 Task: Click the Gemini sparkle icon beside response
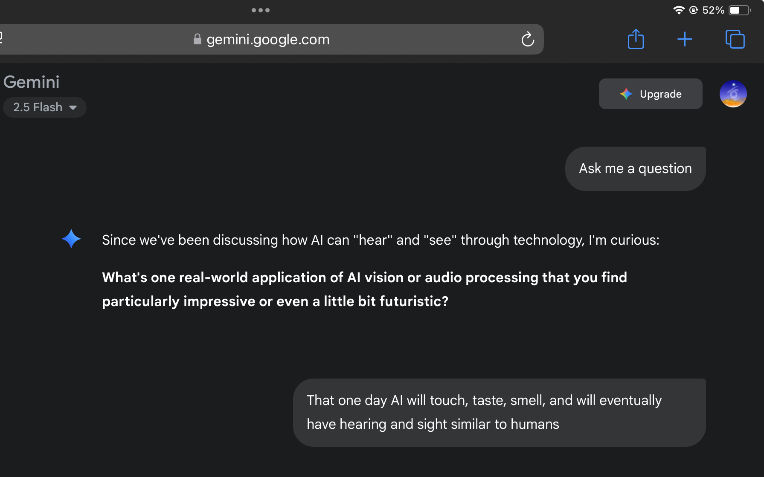coord(71,239)
